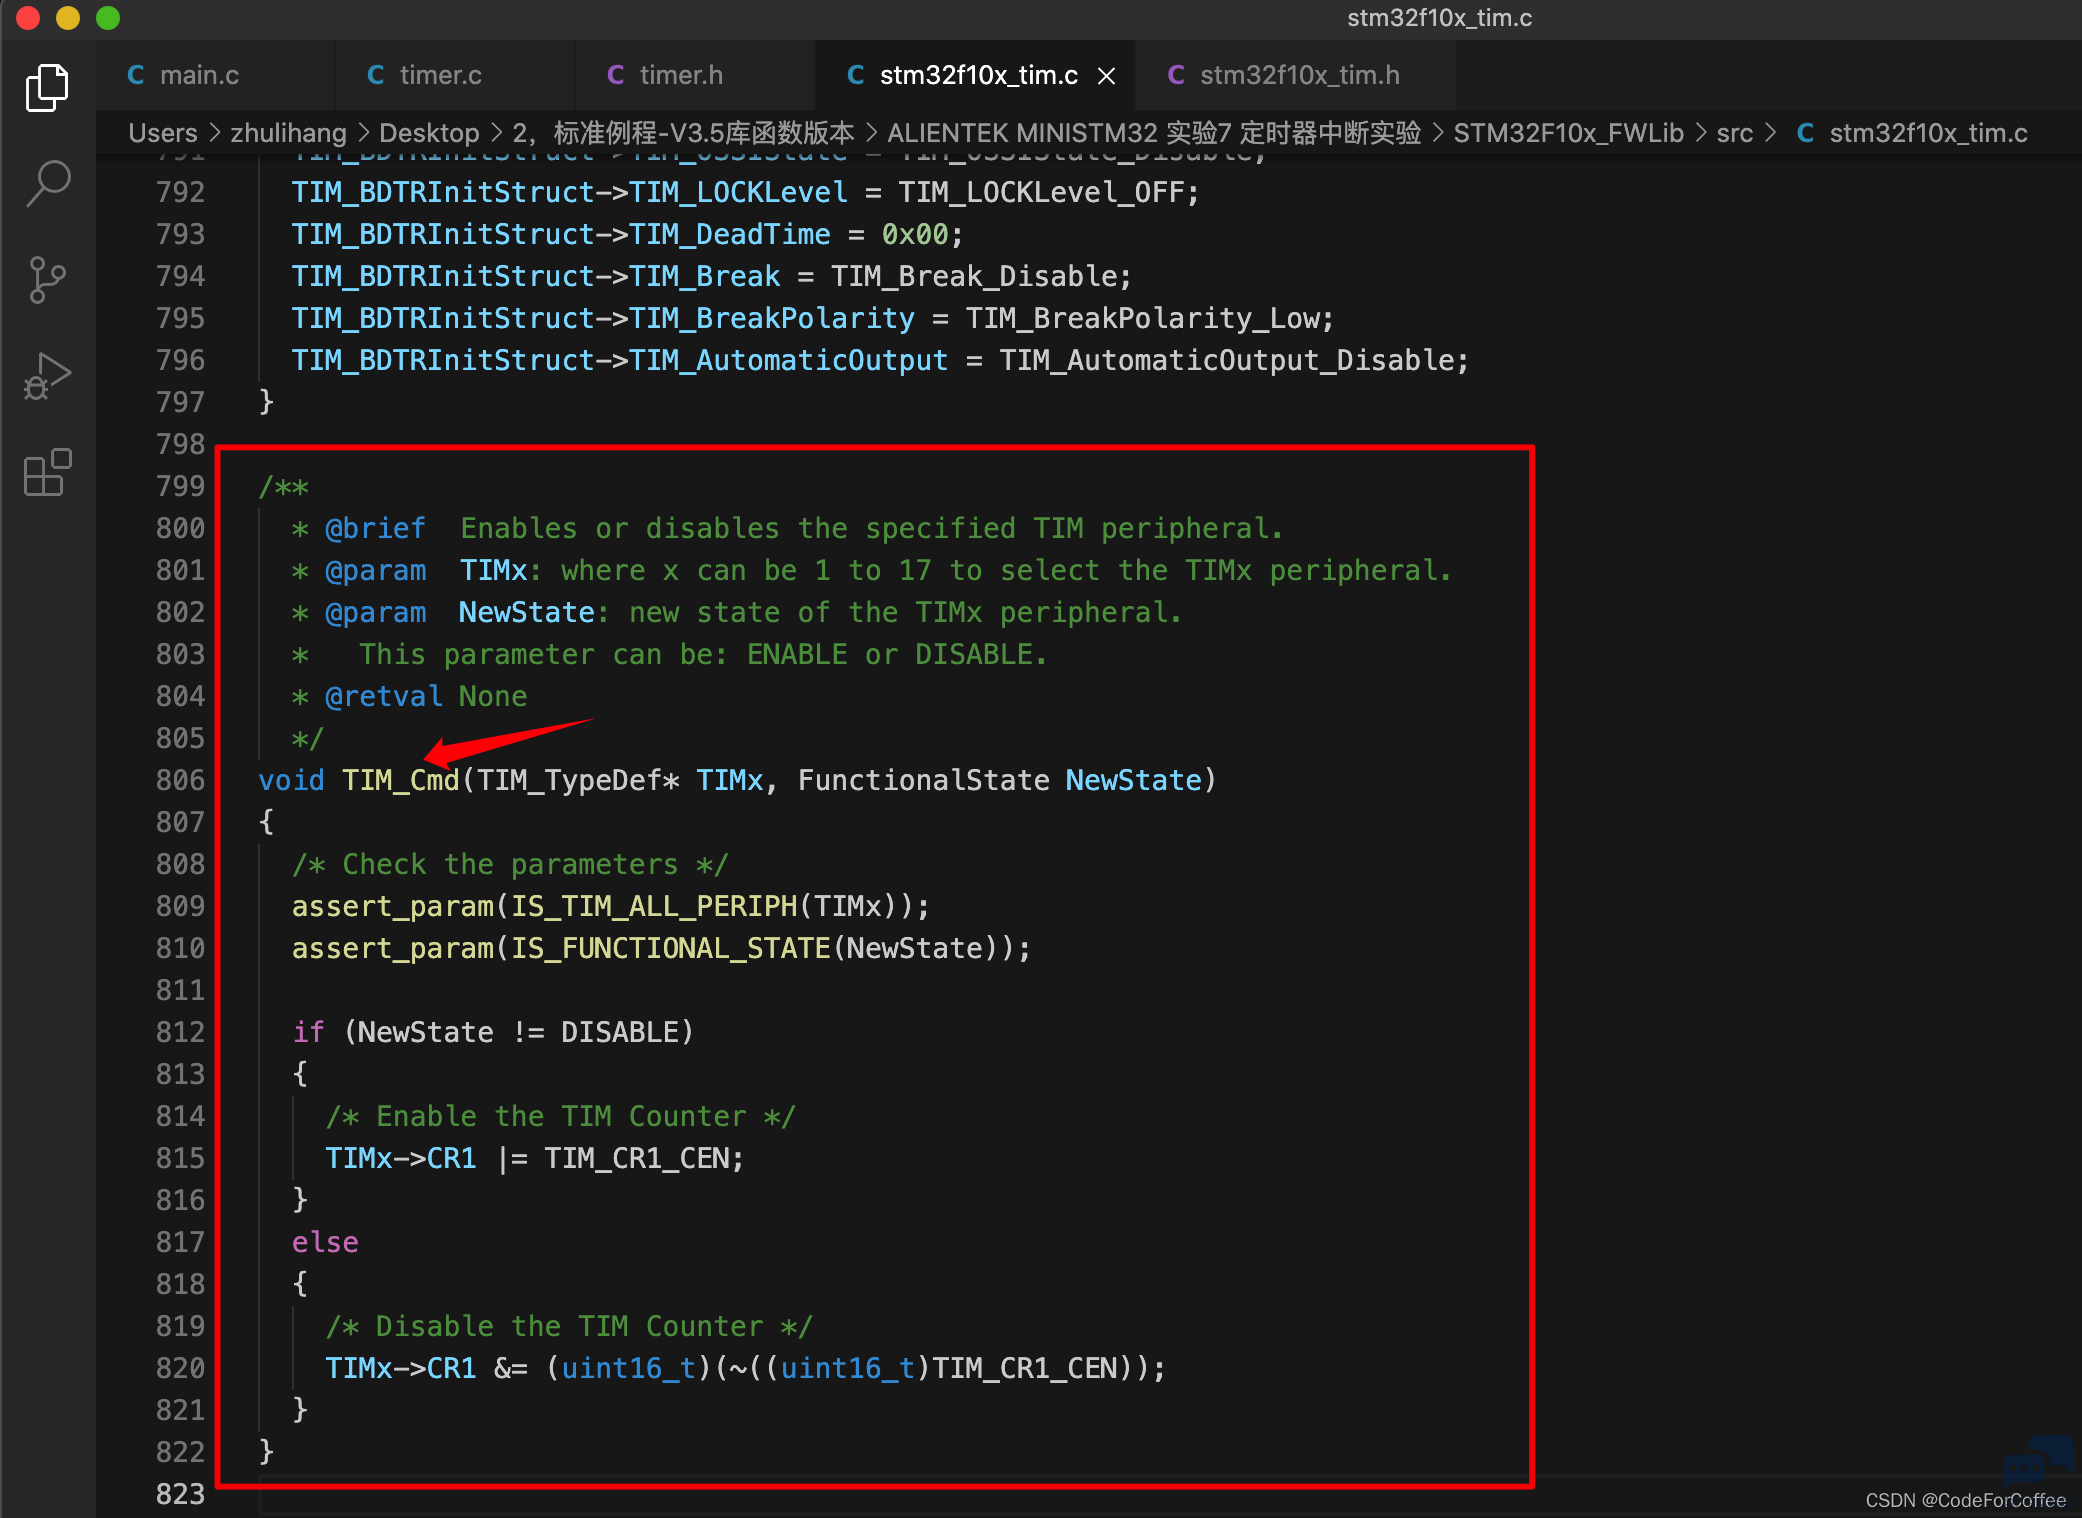This screenshot has height=1518, width=2082.
Task: Open the zhulihang breadcrumb segment
Action: click(288, 133)
